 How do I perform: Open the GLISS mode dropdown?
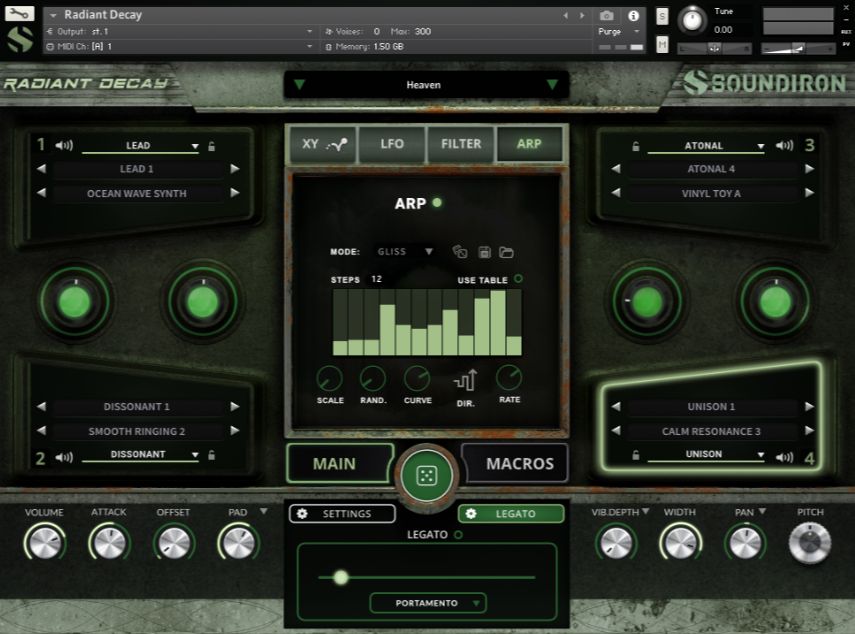pos(403,251)
